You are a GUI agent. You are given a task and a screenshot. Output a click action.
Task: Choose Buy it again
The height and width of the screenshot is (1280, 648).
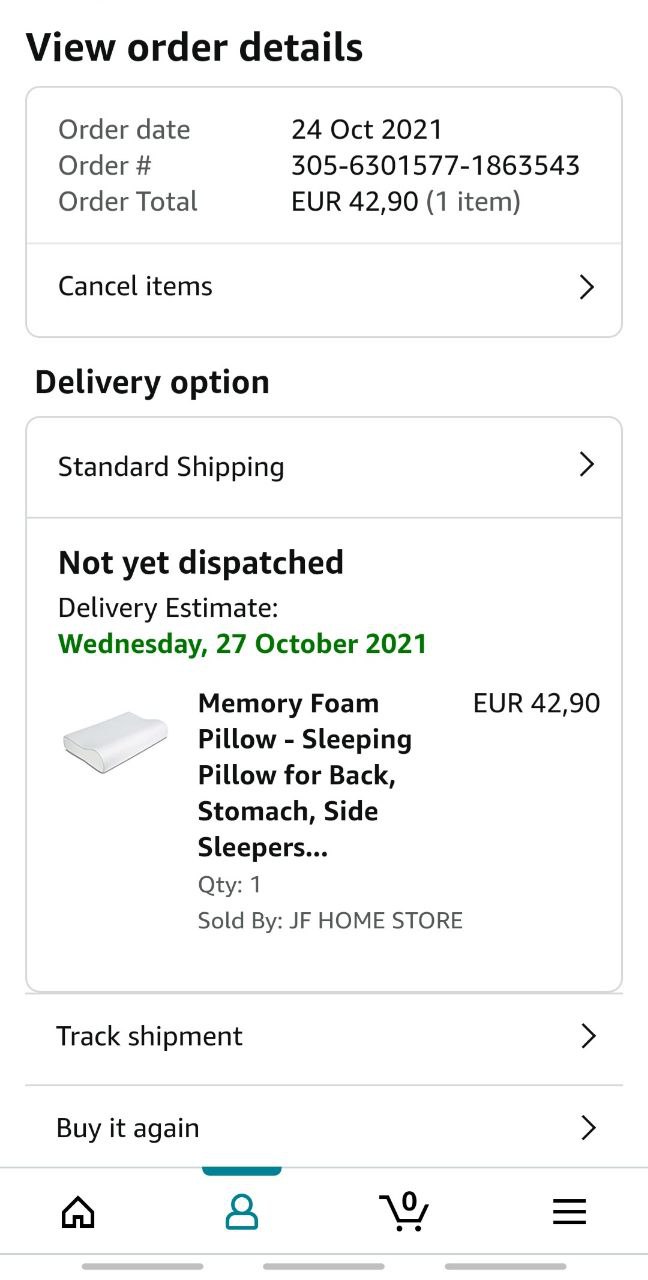pyautogui.click(x=128, y=1128)
